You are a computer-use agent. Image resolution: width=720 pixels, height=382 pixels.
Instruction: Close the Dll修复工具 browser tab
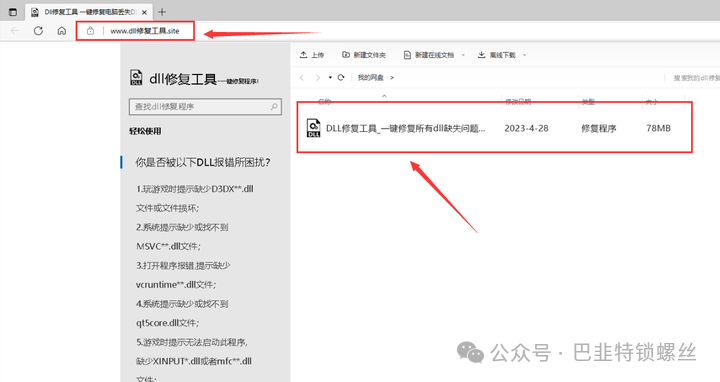click(144, 12)
